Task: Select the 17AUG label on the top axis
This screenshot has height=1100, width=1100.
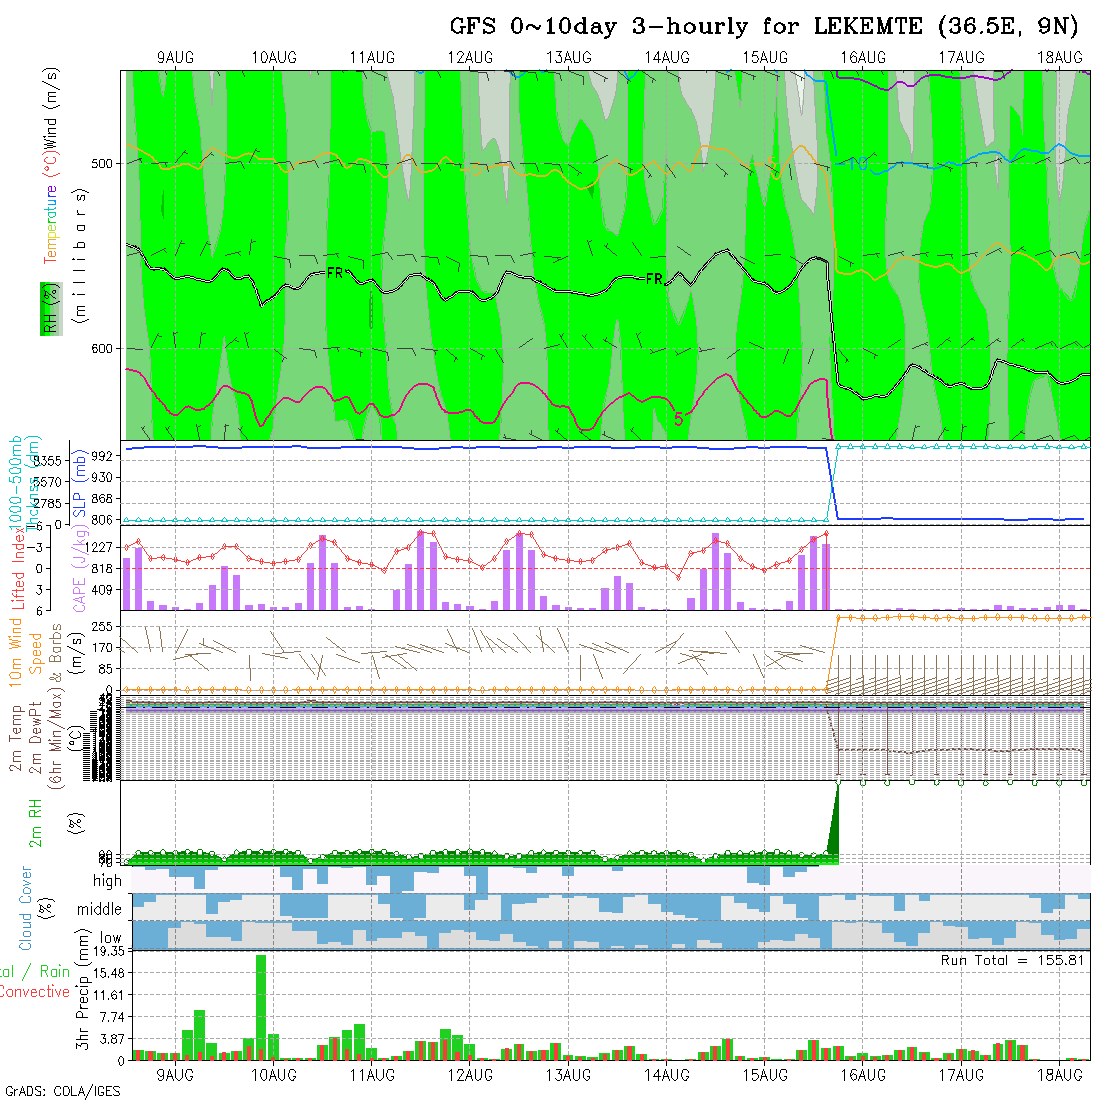Action: tap(962, 58)
